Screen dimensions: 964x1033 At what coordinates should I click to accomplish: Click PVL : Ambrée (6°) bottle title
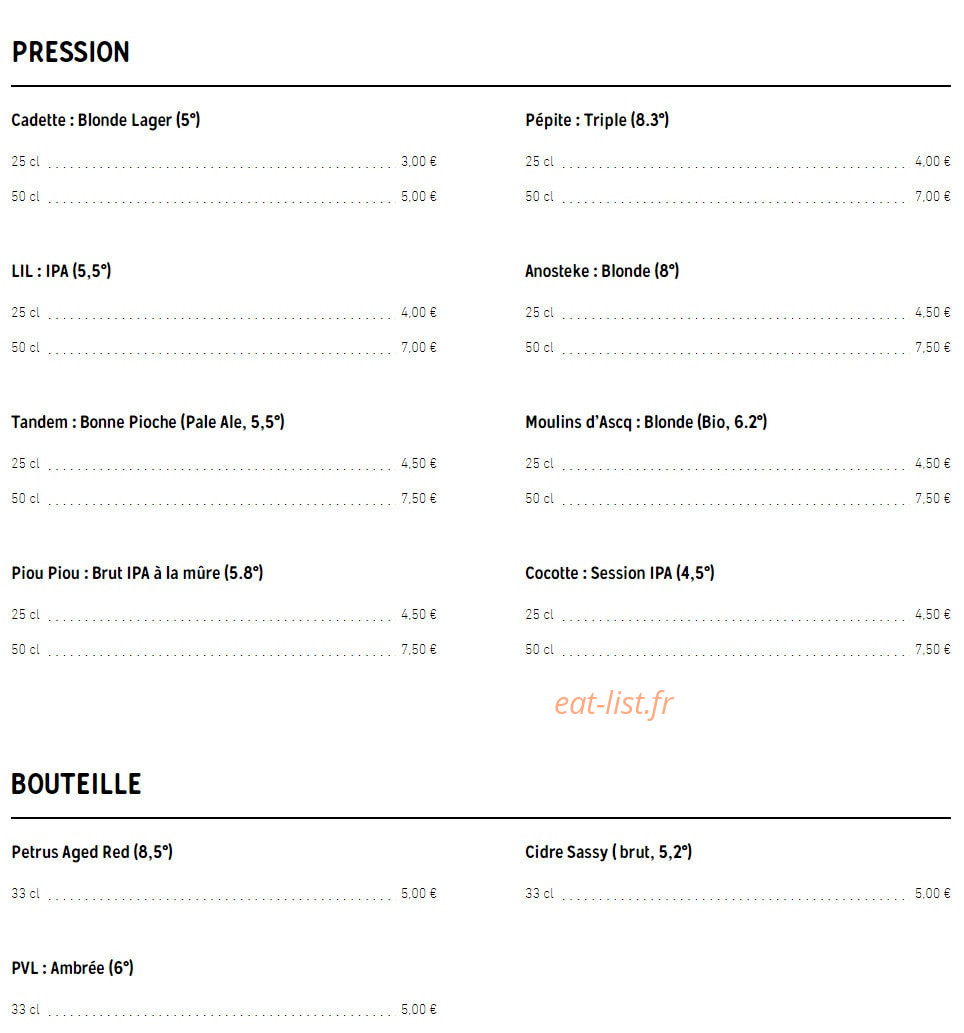pos(72,968)
